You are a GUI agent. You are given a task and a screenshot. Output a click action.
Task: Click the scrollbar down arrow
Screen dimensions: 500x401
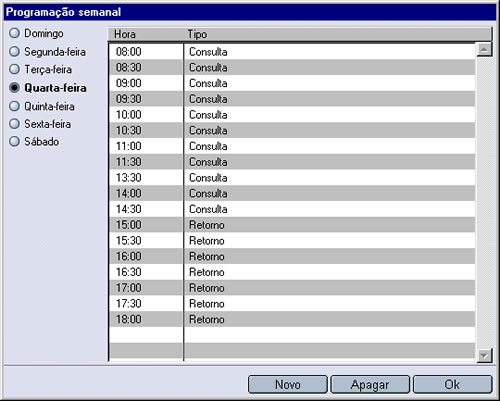[484, 355]
